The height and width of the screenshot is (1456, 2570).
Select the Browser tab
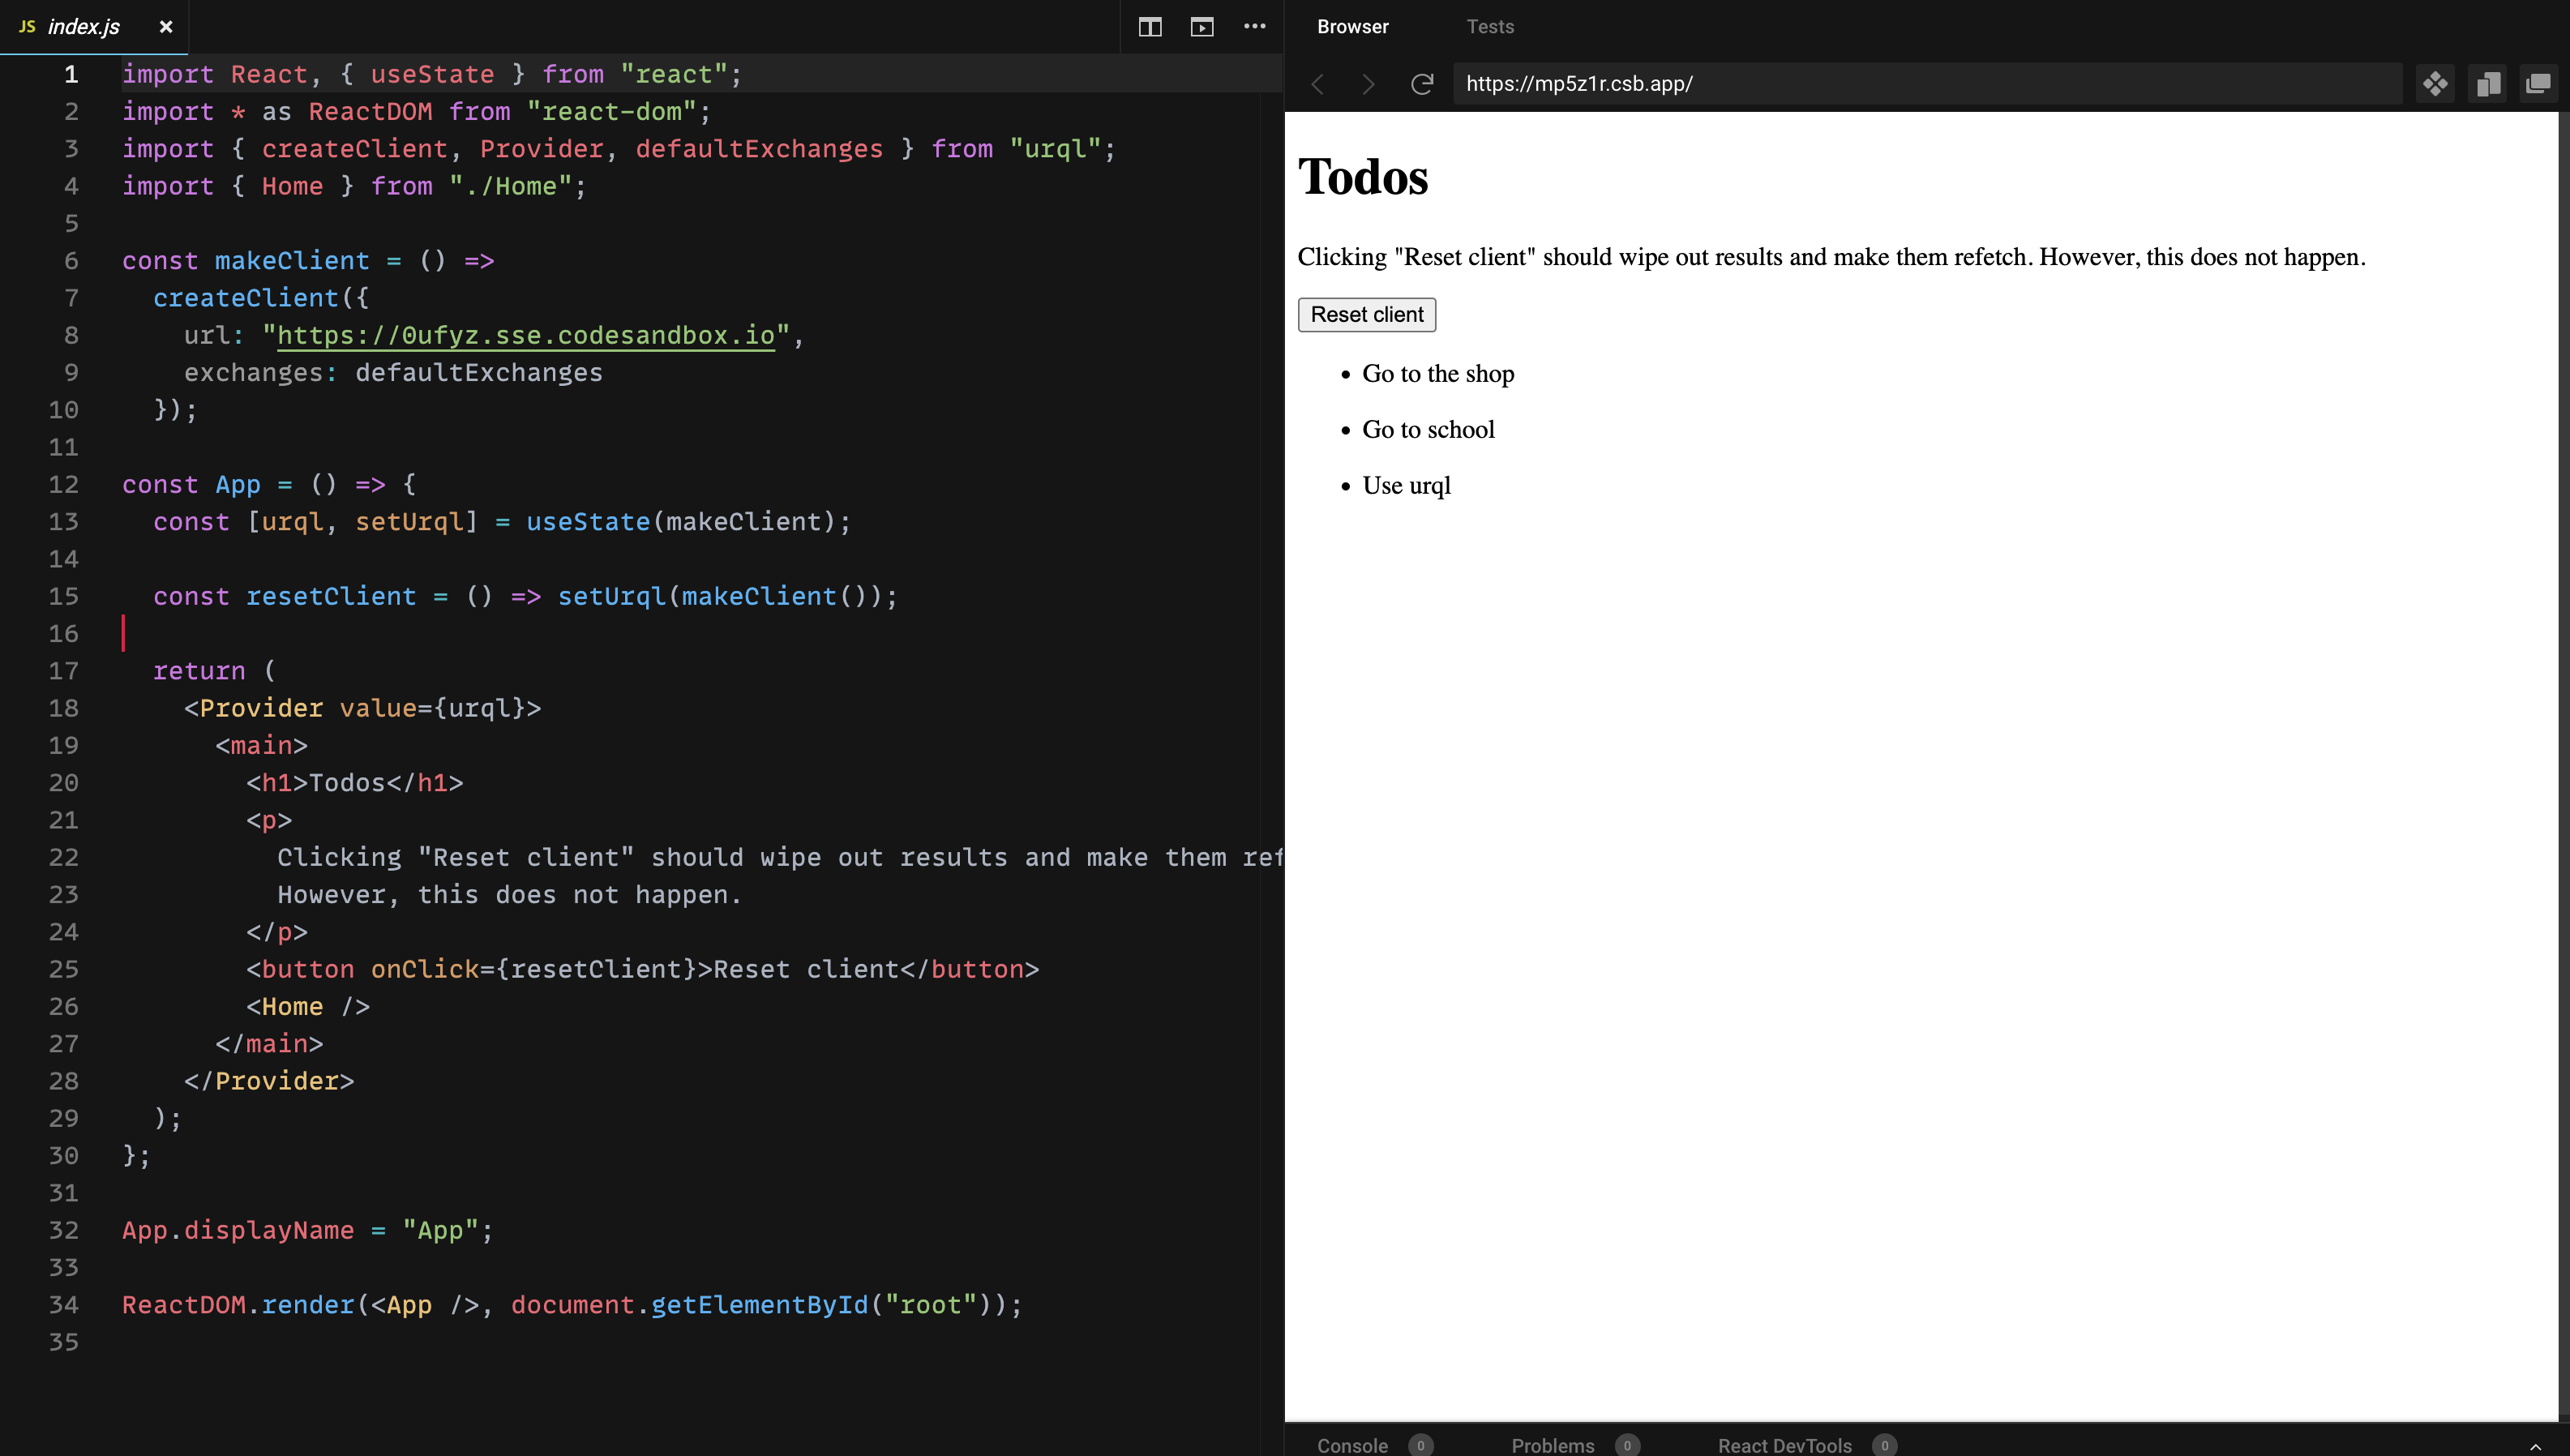coord(1352,27)
